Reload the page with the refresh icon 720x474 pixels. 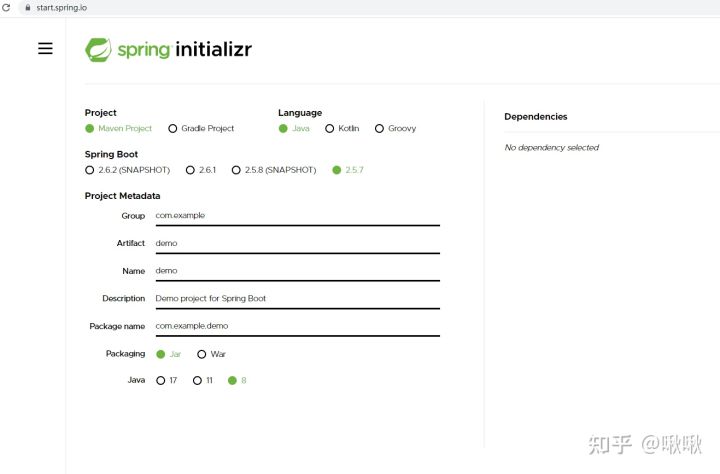(6, 7)
